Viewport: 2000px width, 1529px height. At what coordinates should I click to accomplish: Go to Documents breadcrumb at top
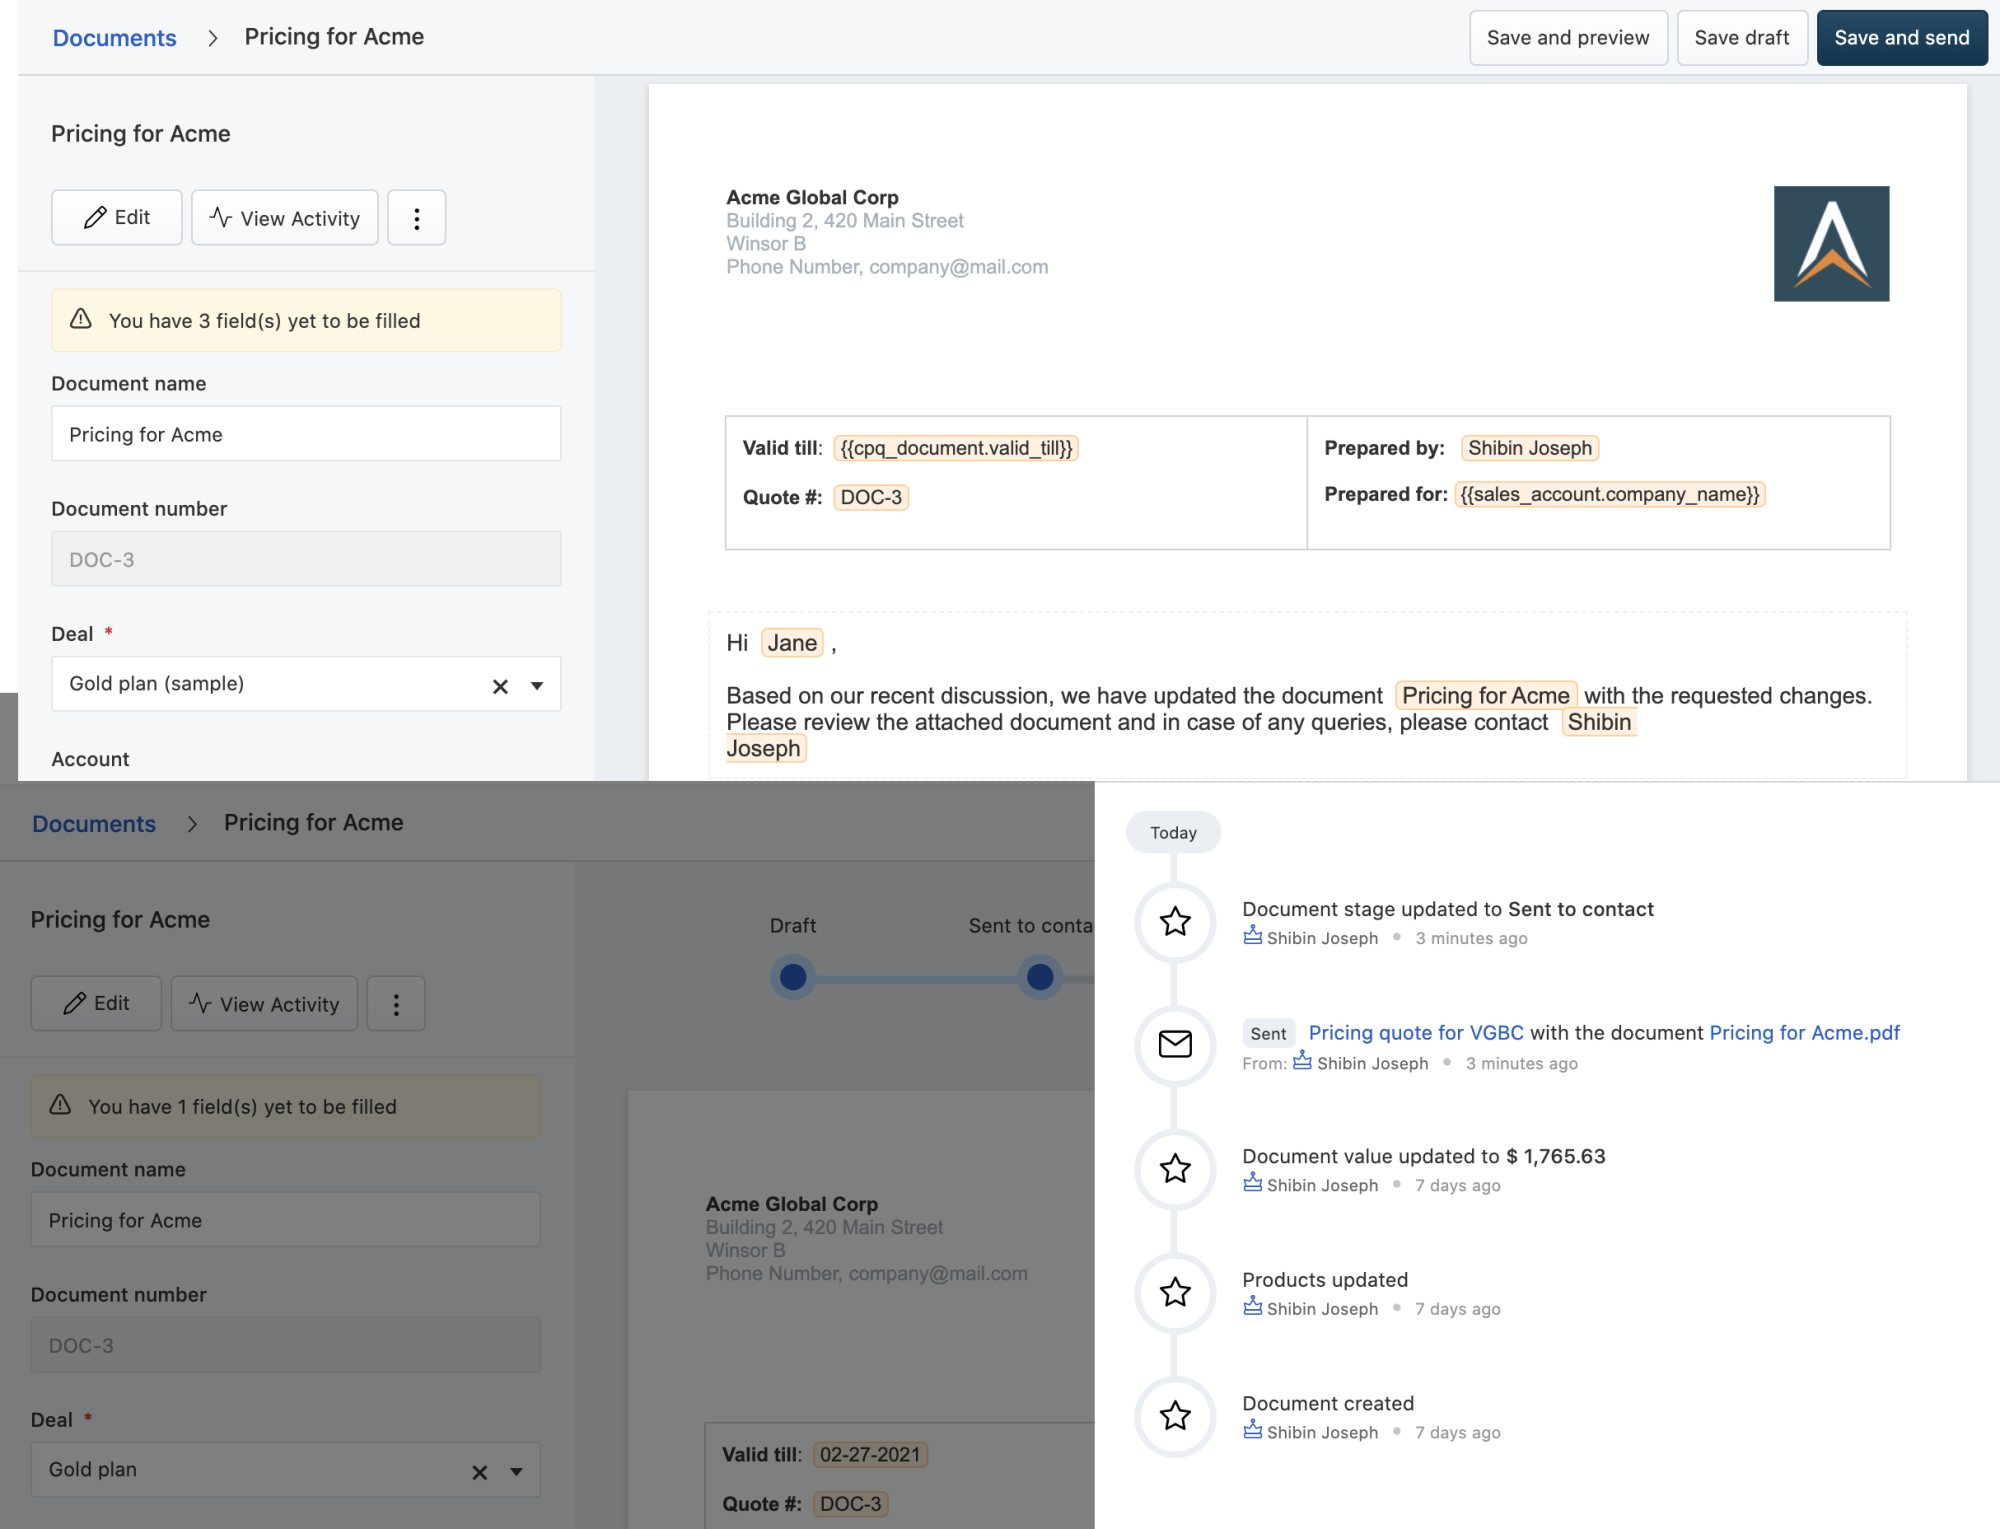click(x=114, y=38)
